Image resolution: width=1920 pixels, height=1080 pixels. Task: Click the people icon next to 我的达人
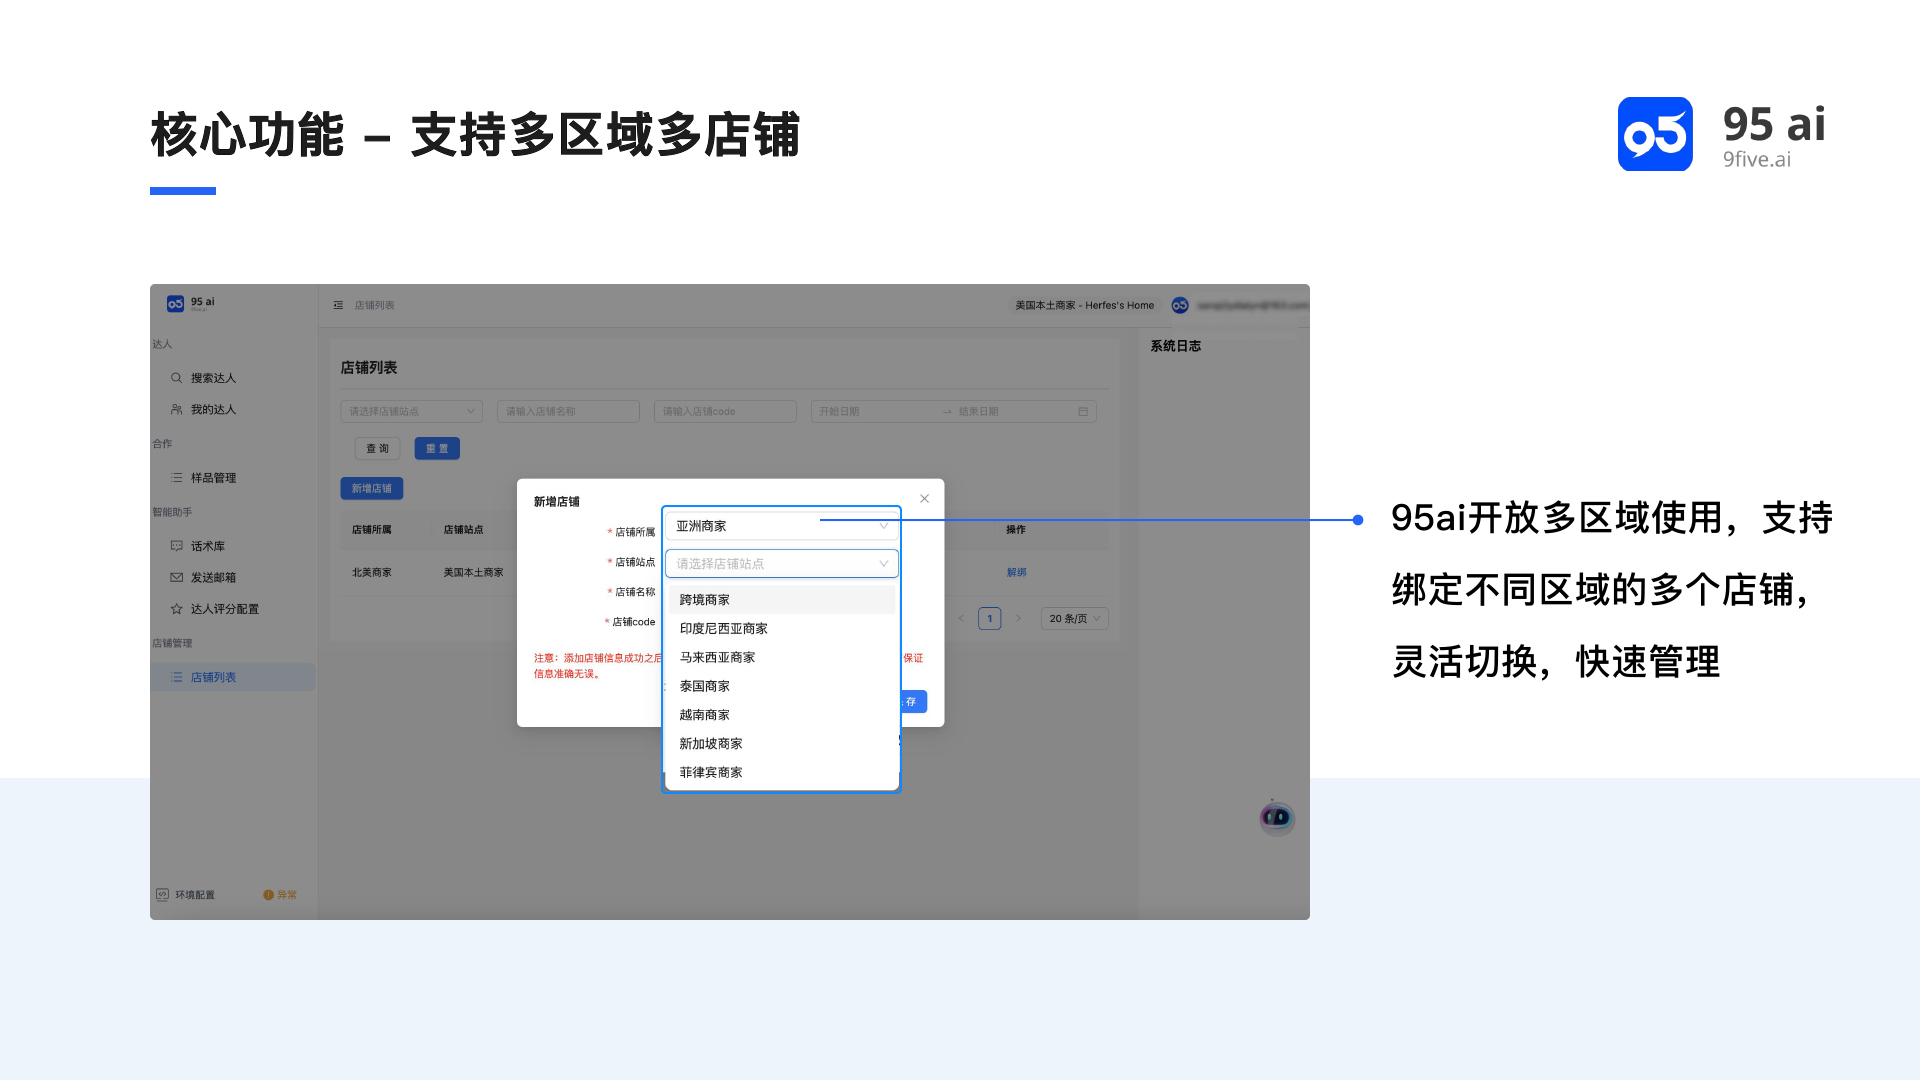pyautogui.click(x=176, y=409)
